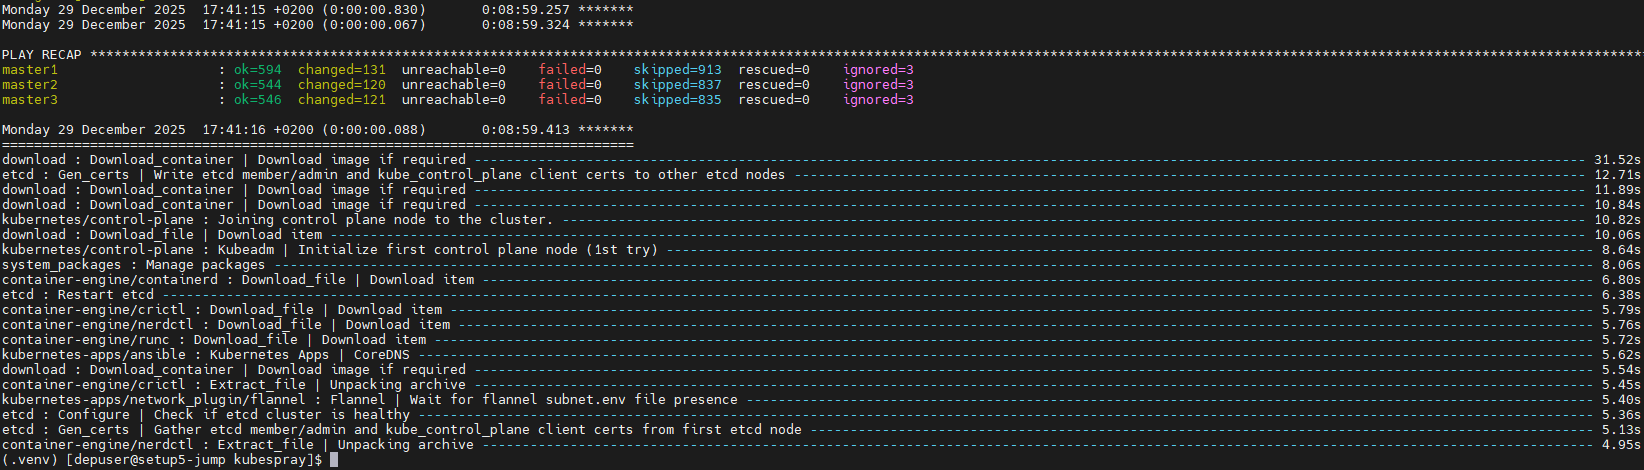Click the depuser@setup5-jump shell prompt
Screen dimensions: 1644x470
pos(162,460)
